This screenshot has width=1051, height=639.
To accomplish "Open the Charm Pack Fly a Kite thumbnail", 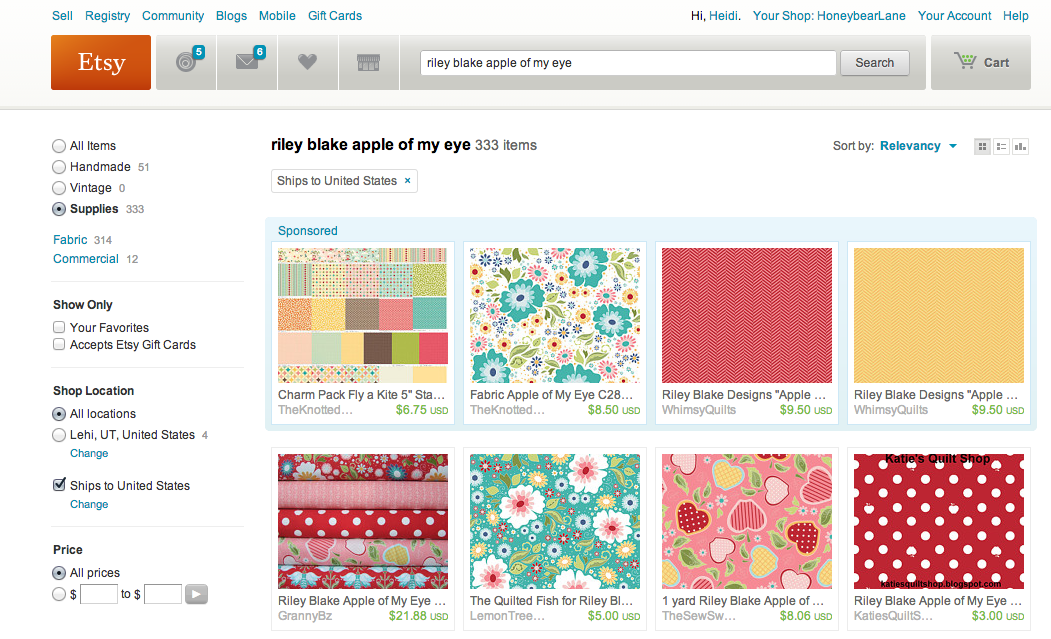I will (363, 315).
